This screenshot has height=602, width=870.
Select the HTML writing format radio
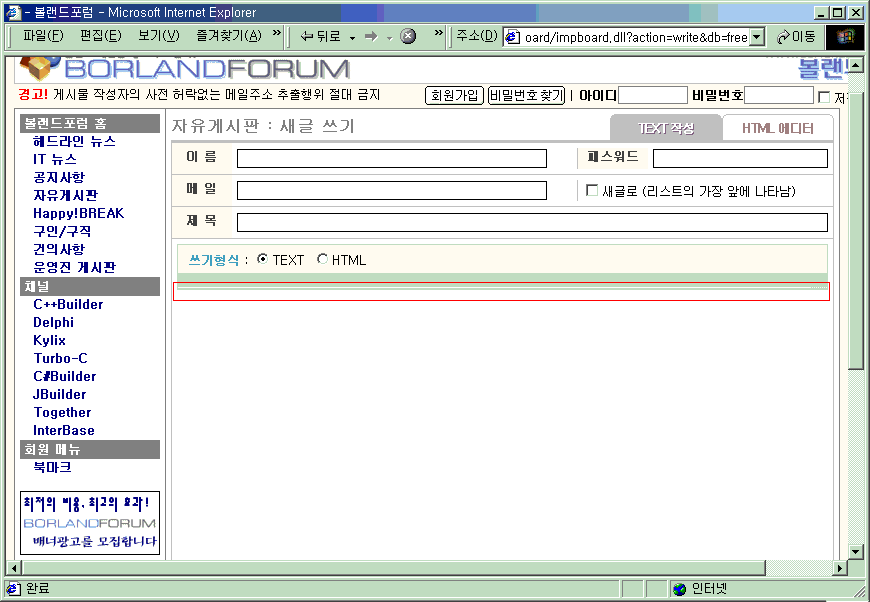click(322, 260)
